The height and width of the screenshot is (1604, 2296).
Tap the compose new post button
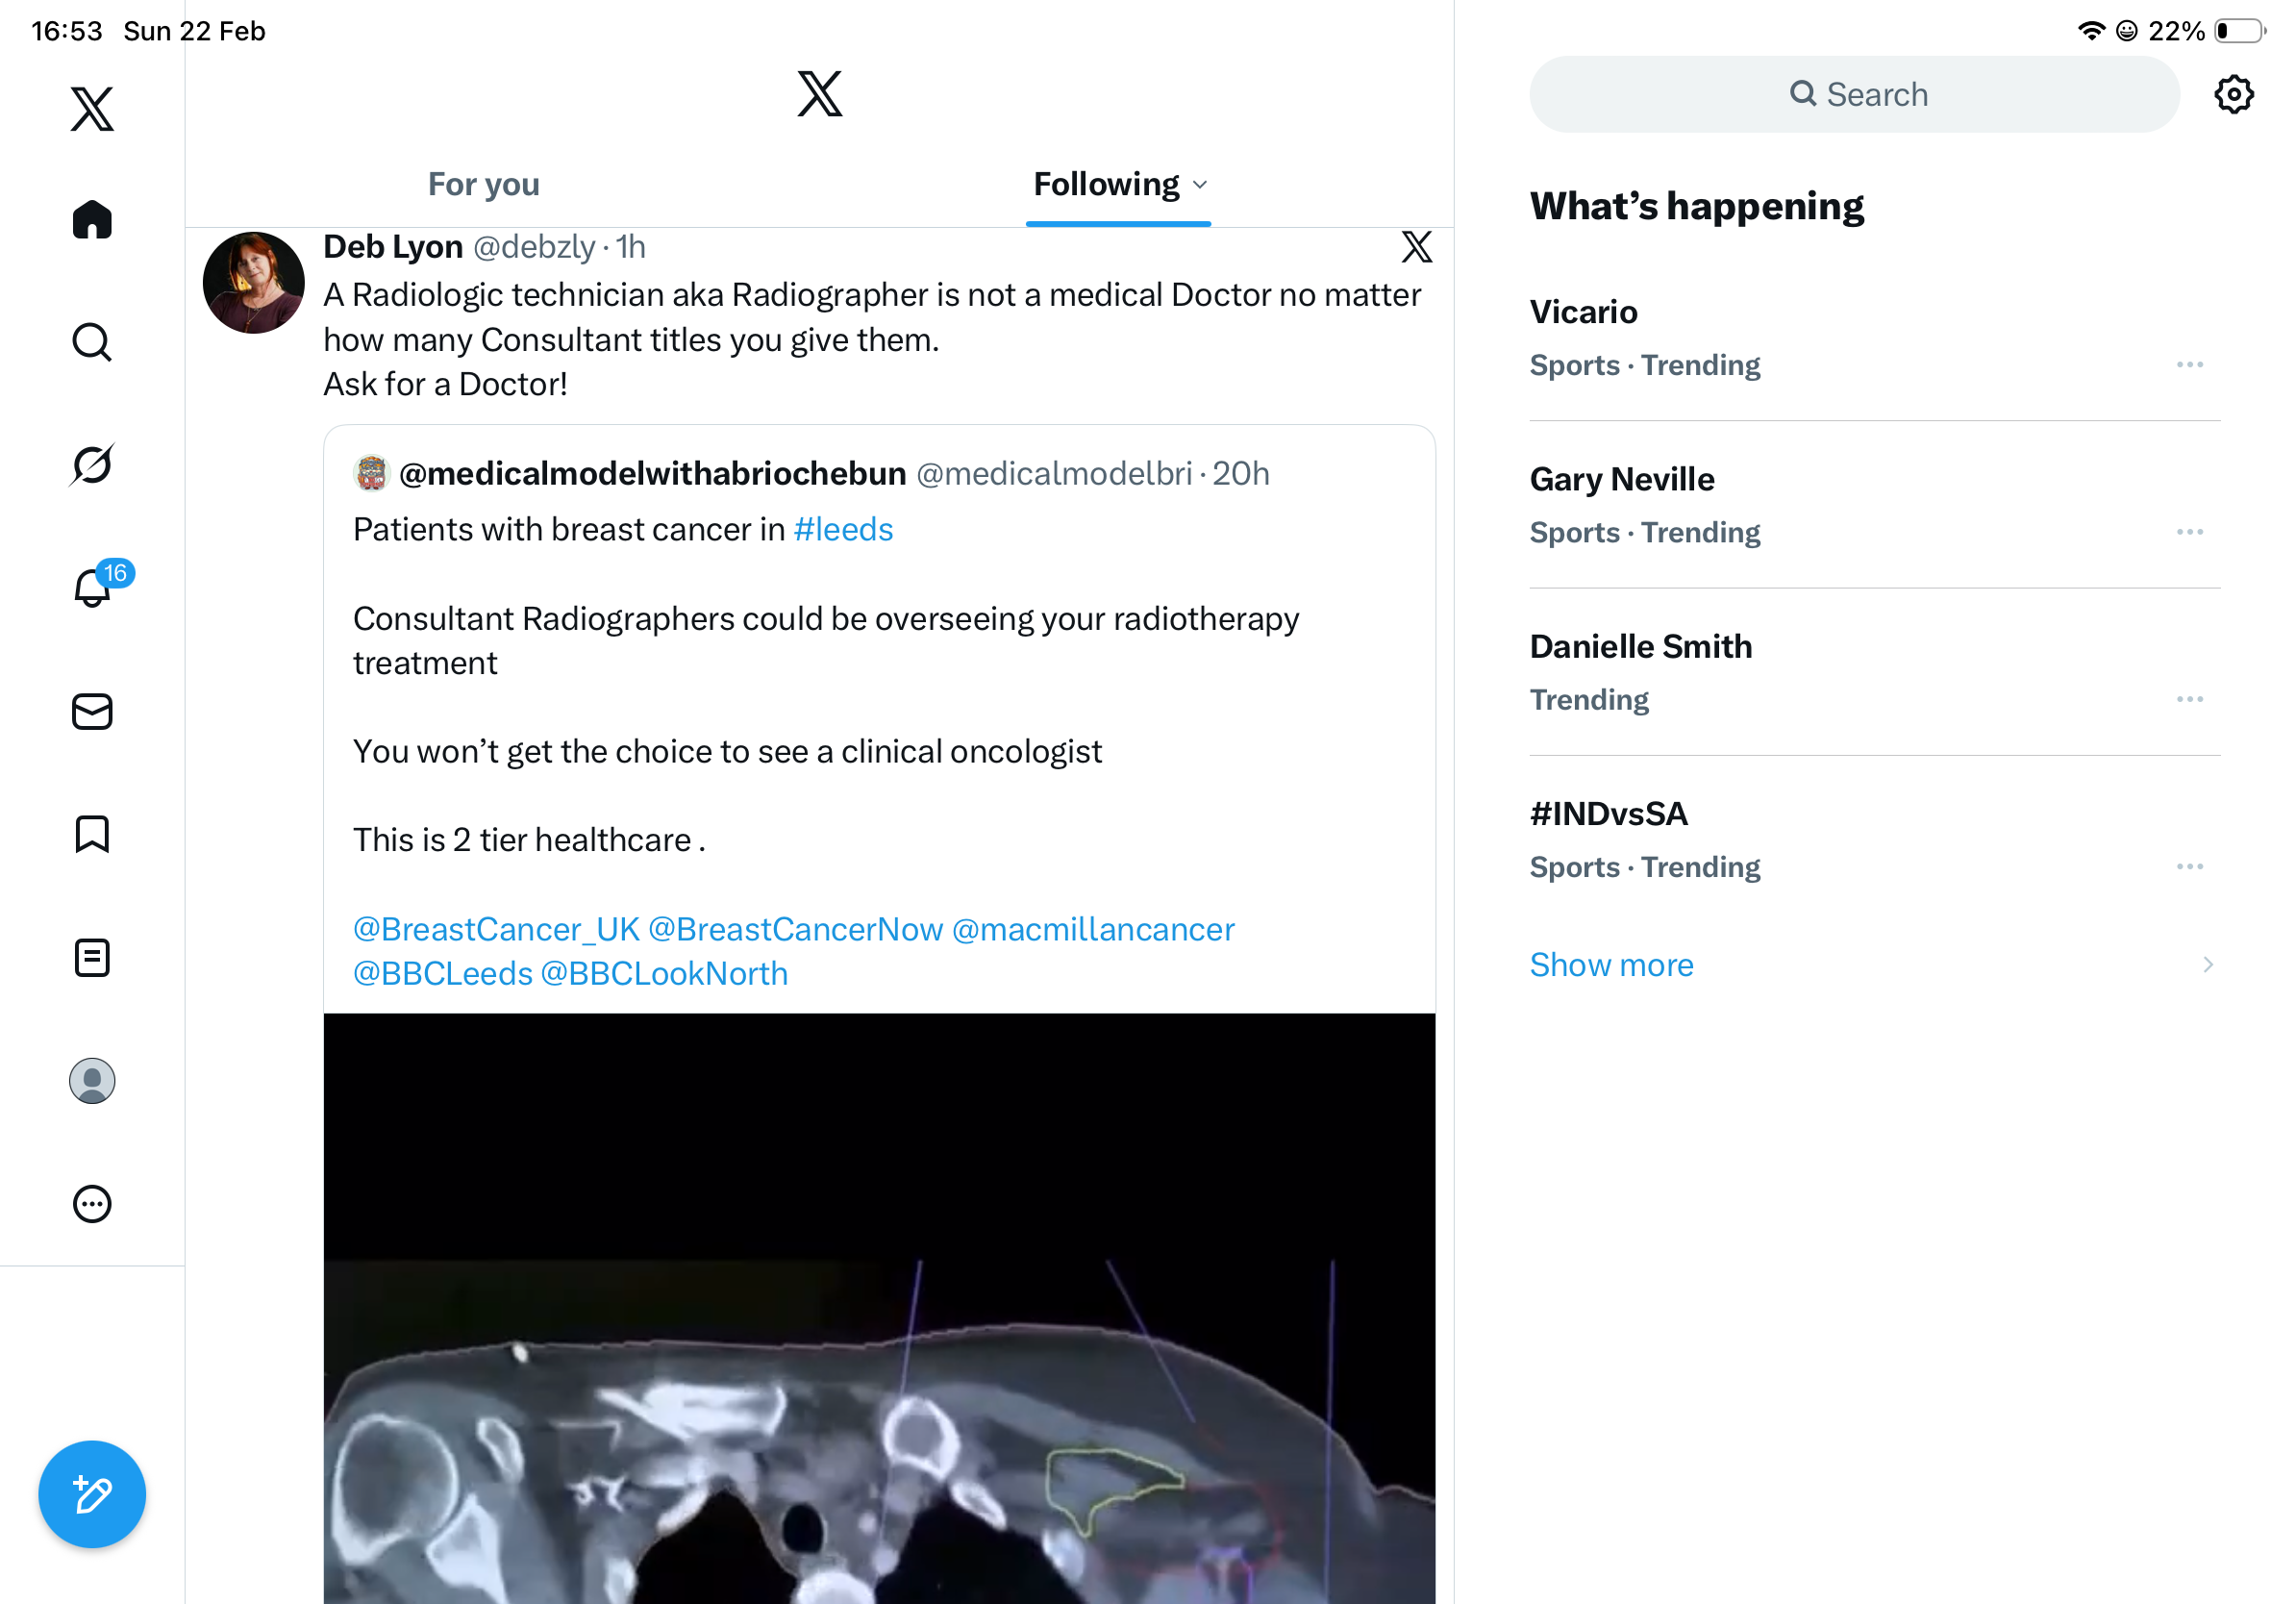(x=92, y=1494)
